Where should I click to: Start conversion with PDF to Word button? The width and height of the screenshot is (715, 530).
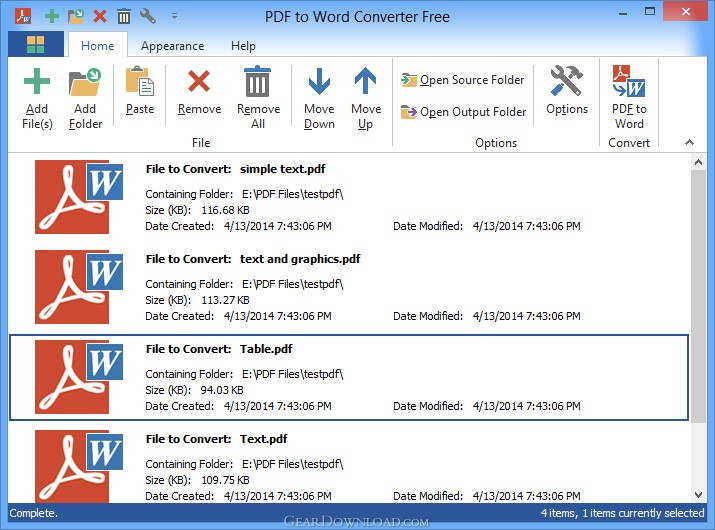pyautogui.click(x=629, y=99)
